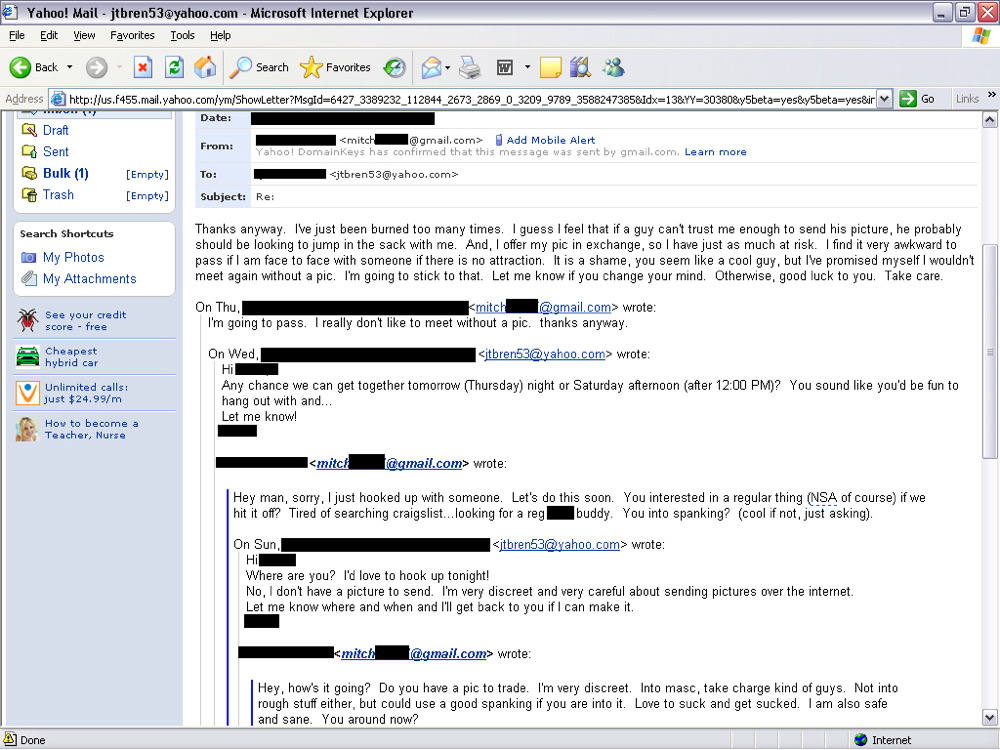Open 'How to become a Teacher, Nurse' ad

tap(91, 429)
